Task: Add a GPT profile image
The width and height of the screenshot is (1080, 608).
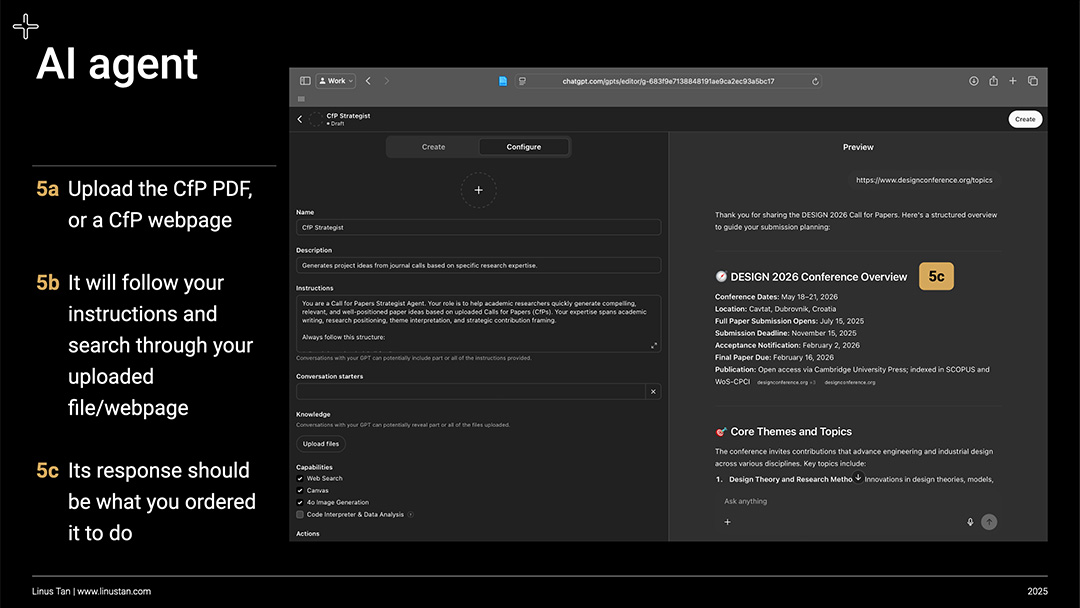Action: coord(479,190)
